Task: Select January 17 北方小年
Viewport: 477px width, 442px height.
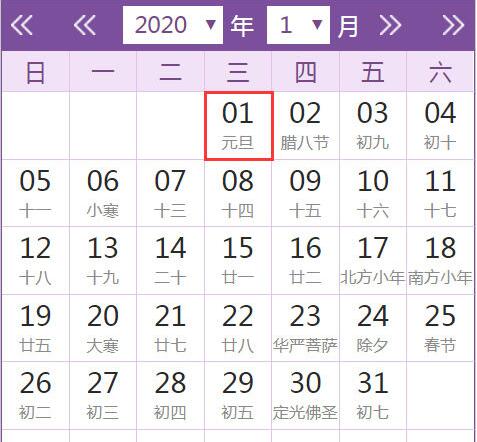Action: (373, 261)
